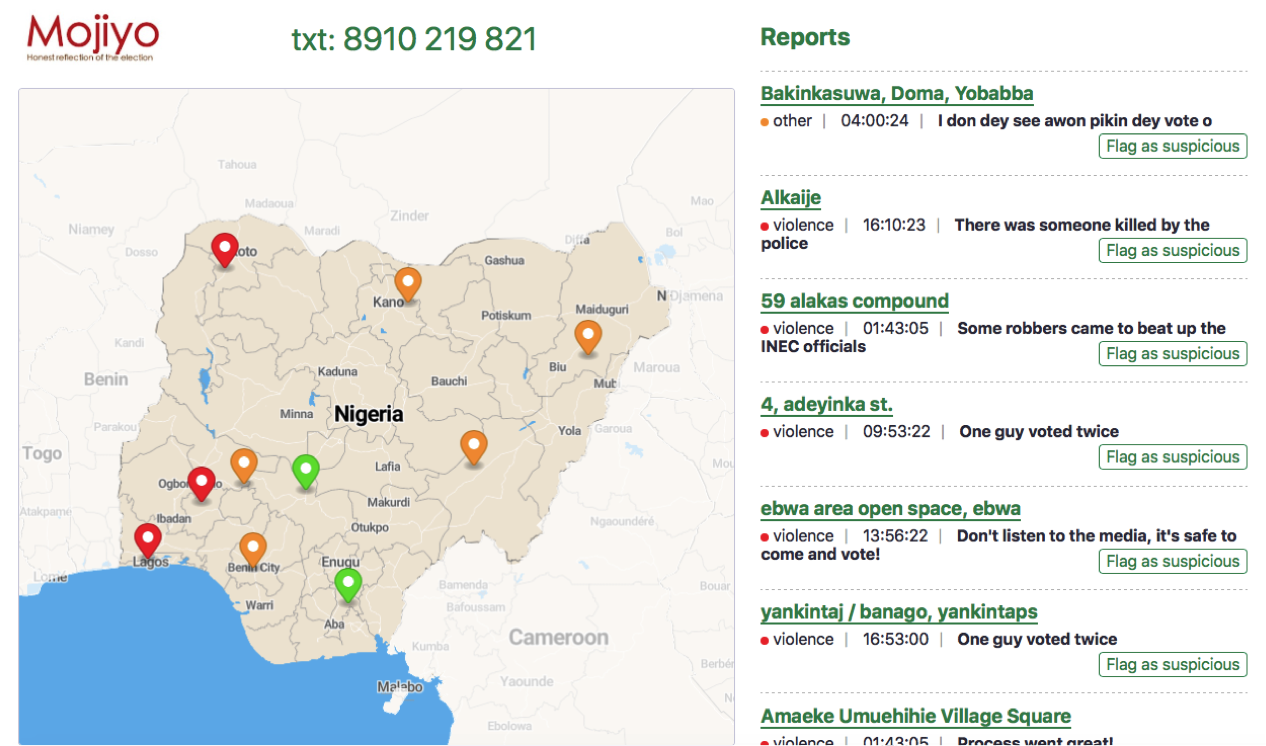This screenshot has height=746, width=1266.
Task: Flag the ebwa area report as suspicious
Action: (1173, 561)
